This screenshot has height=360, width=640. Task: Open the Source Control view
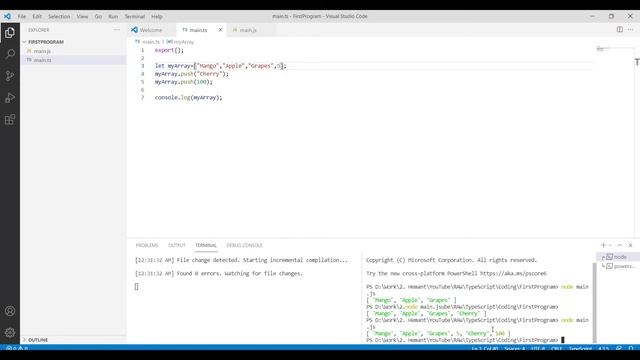(10, 76)
